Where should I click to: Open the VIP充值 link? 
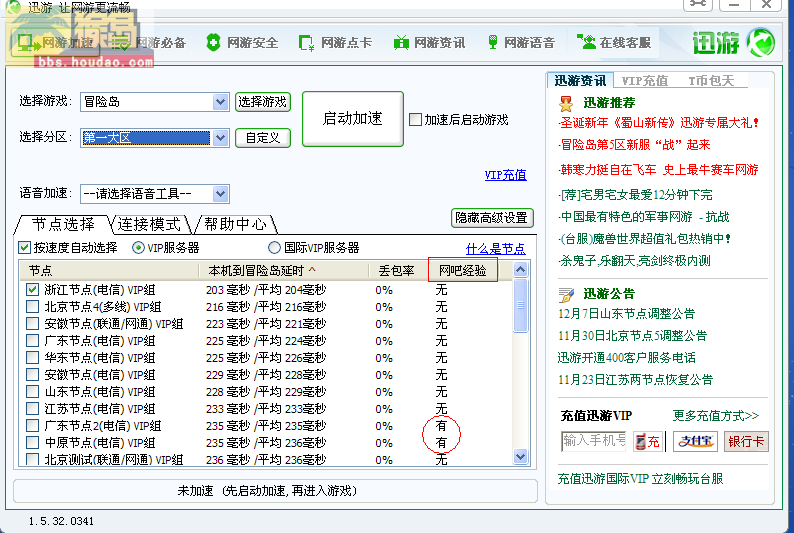[x=505, y=175]
